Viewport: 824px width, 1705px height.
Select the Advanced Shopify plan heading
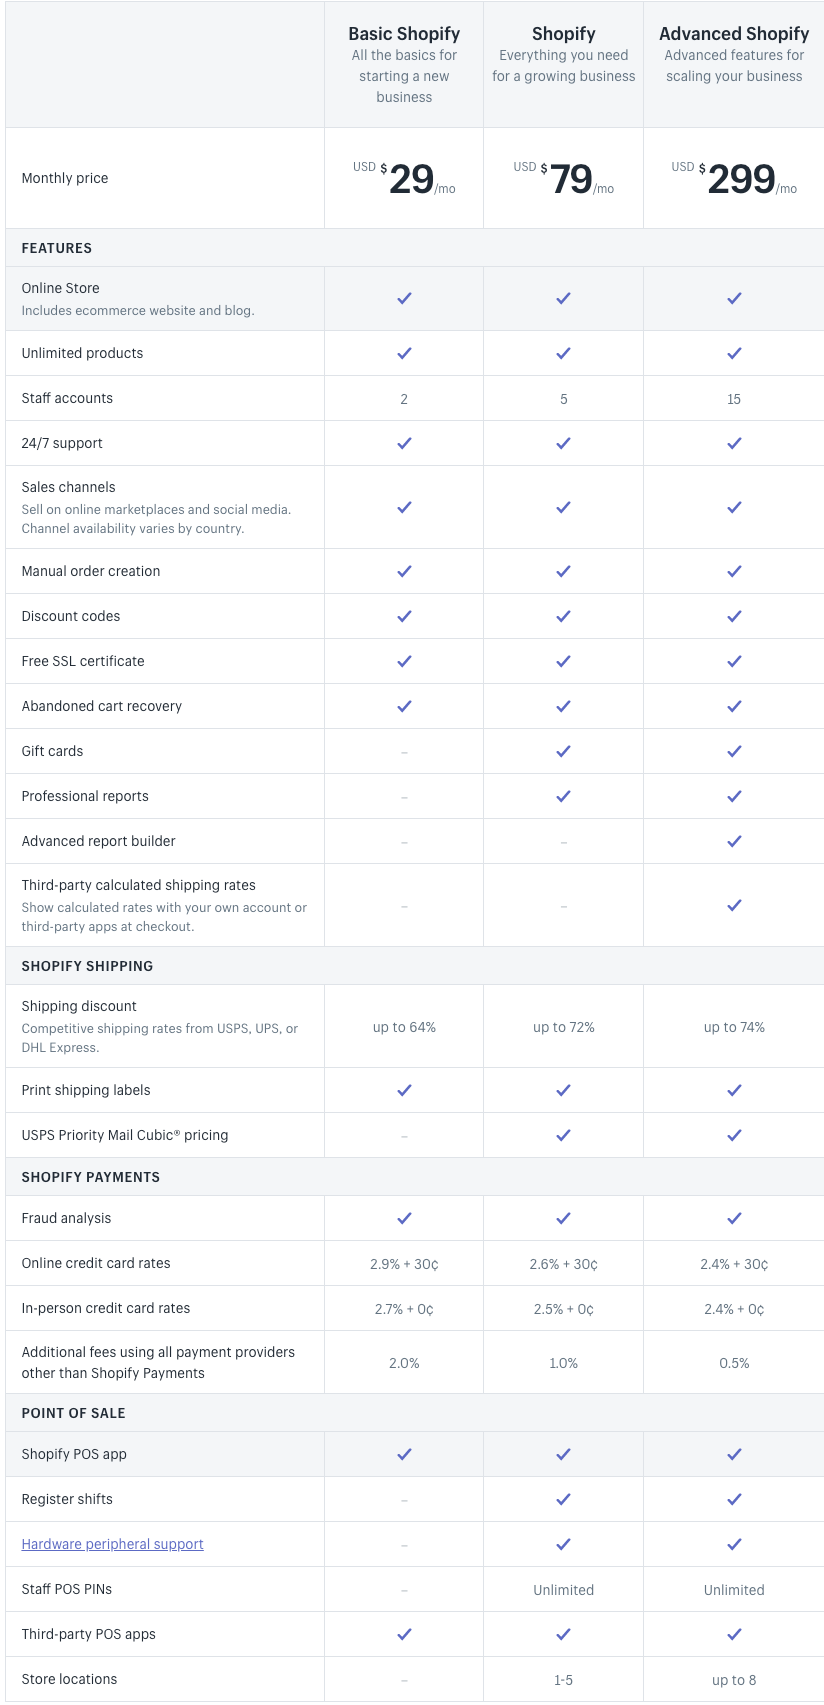734,34
